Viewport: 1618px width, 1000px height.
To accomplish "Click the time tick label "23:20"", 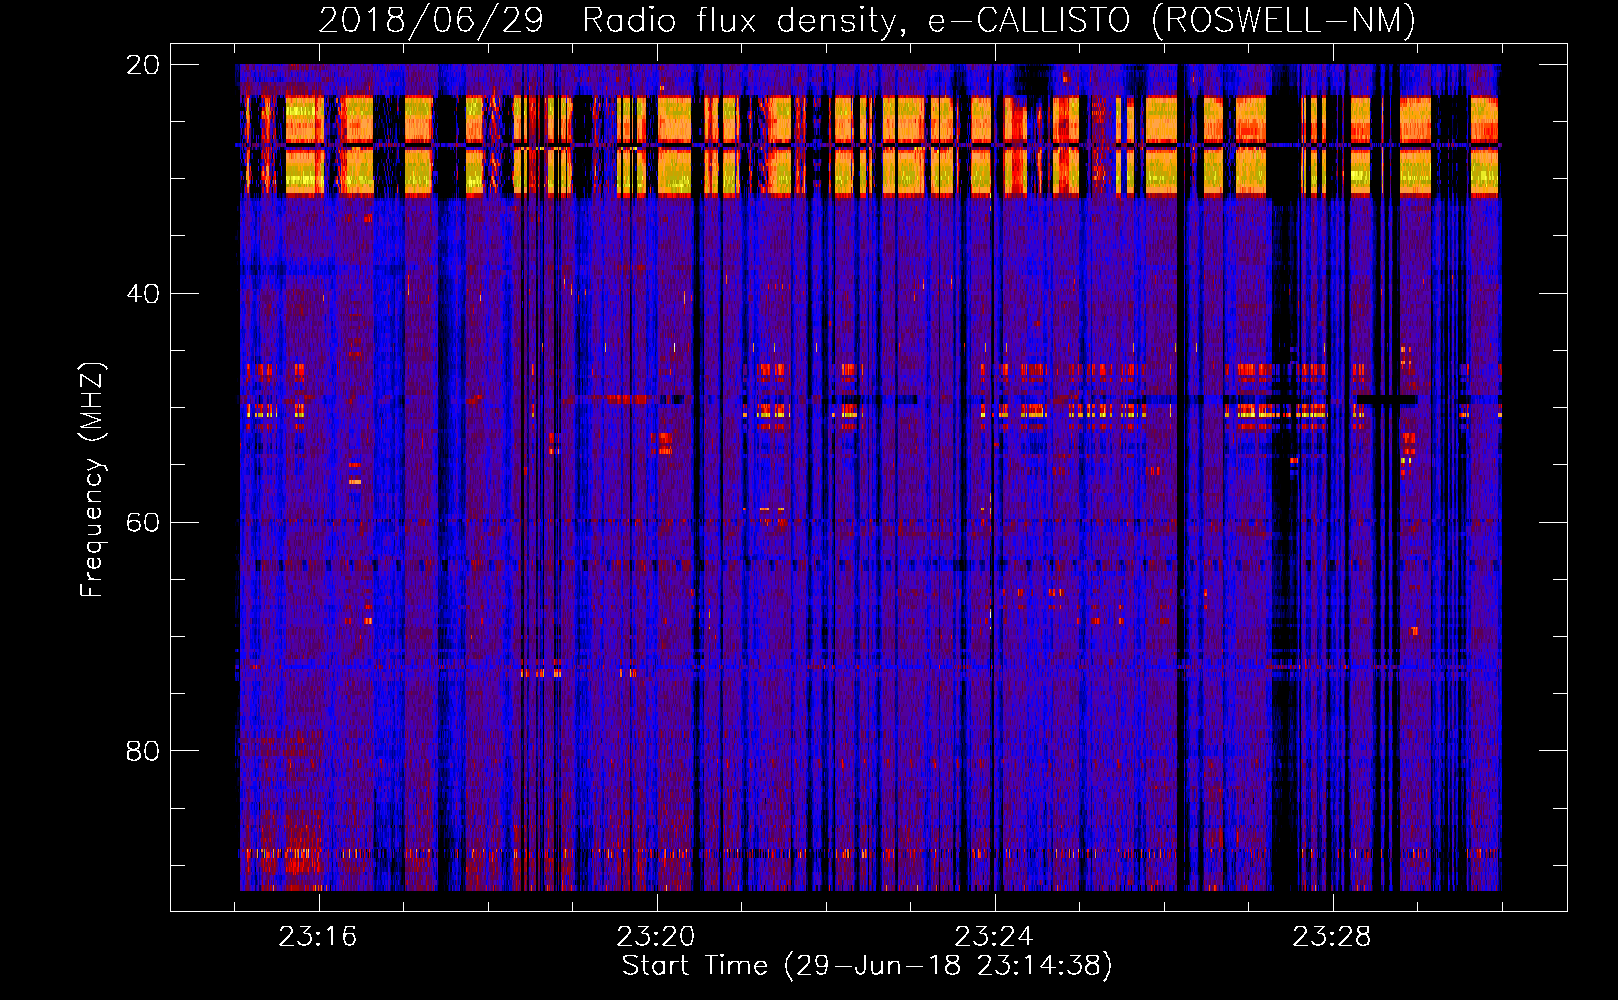I will (656, 936).
